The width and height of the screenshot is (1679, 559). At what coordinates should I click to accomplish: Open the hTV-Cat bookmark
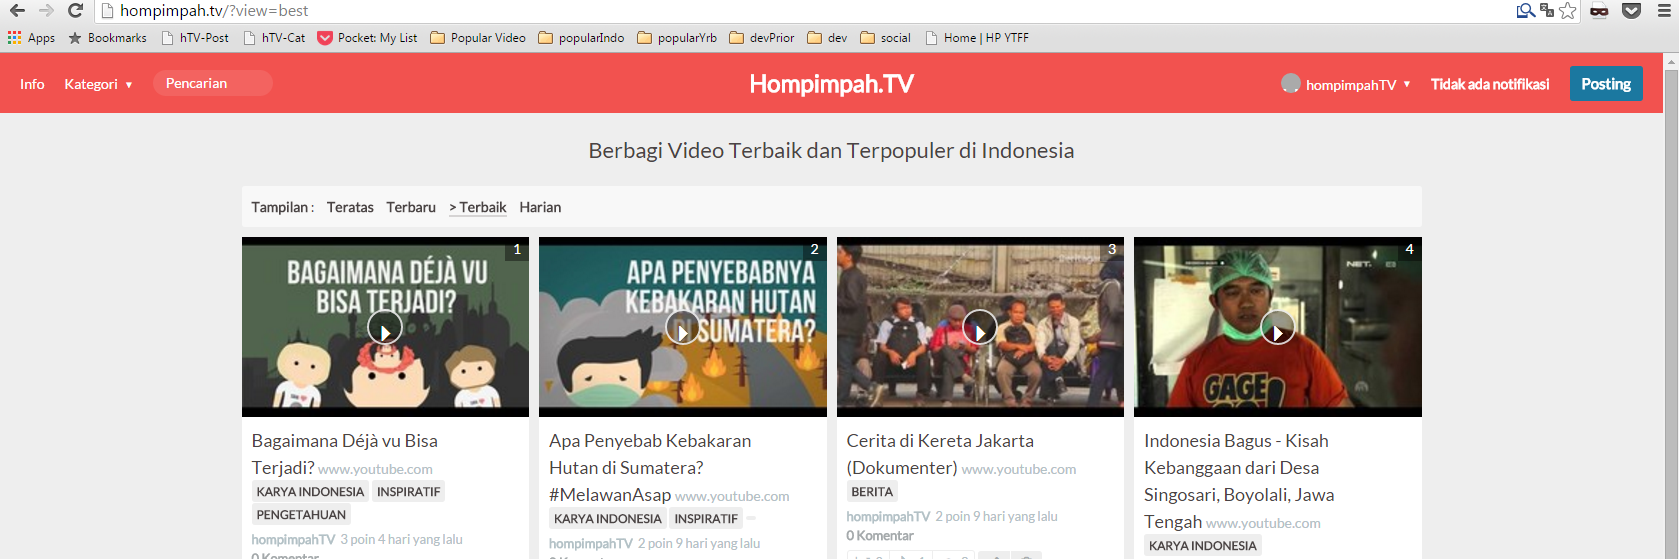pos(275,38)
